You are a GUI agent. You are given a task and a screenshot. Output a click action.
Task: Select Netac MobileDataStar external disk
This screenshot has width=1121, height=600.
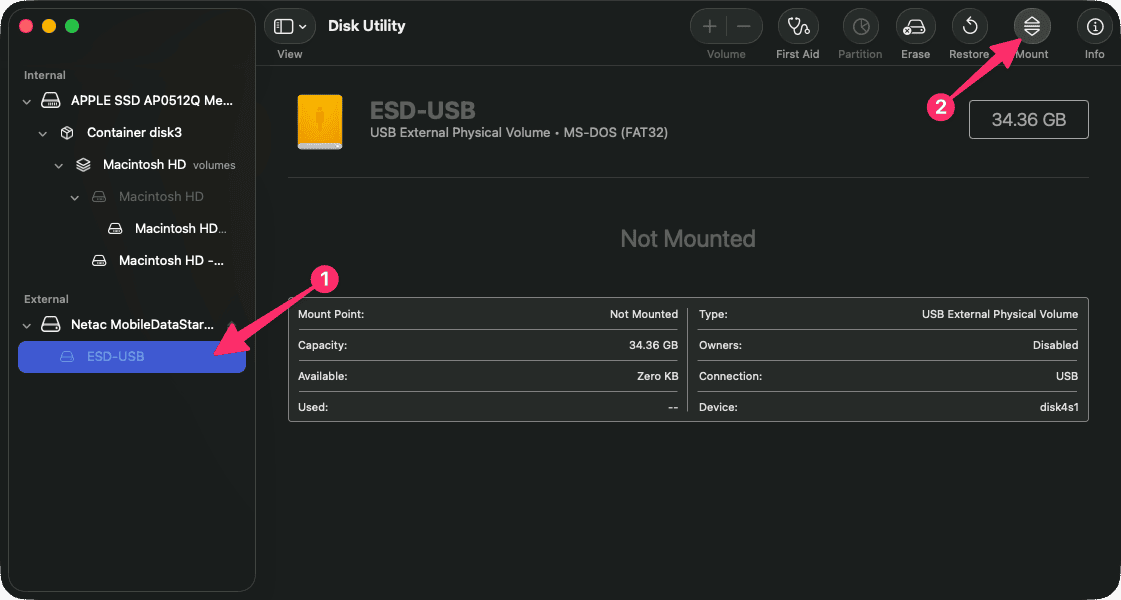click(x=132, y=325)
